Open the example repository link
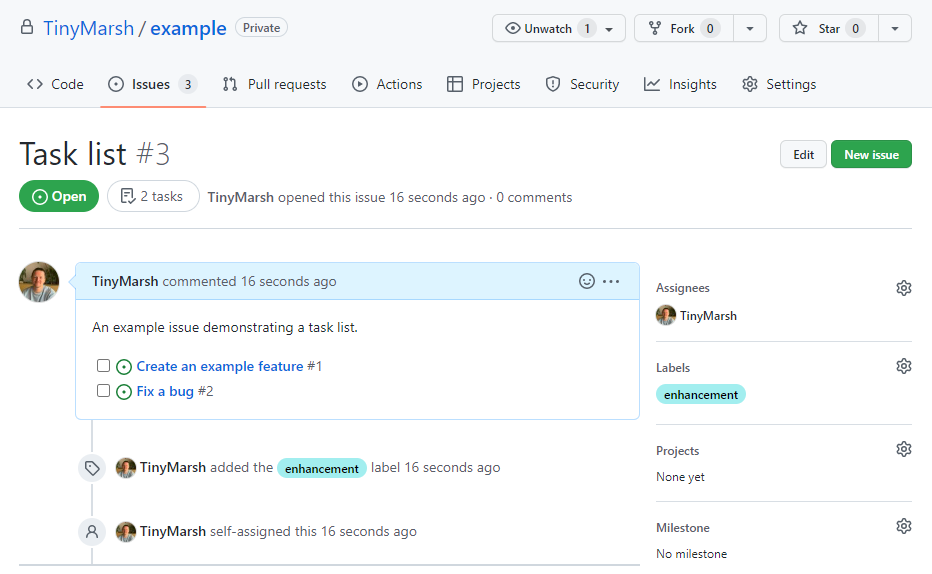Screen dimensions: 932x574 click(188, 29)
